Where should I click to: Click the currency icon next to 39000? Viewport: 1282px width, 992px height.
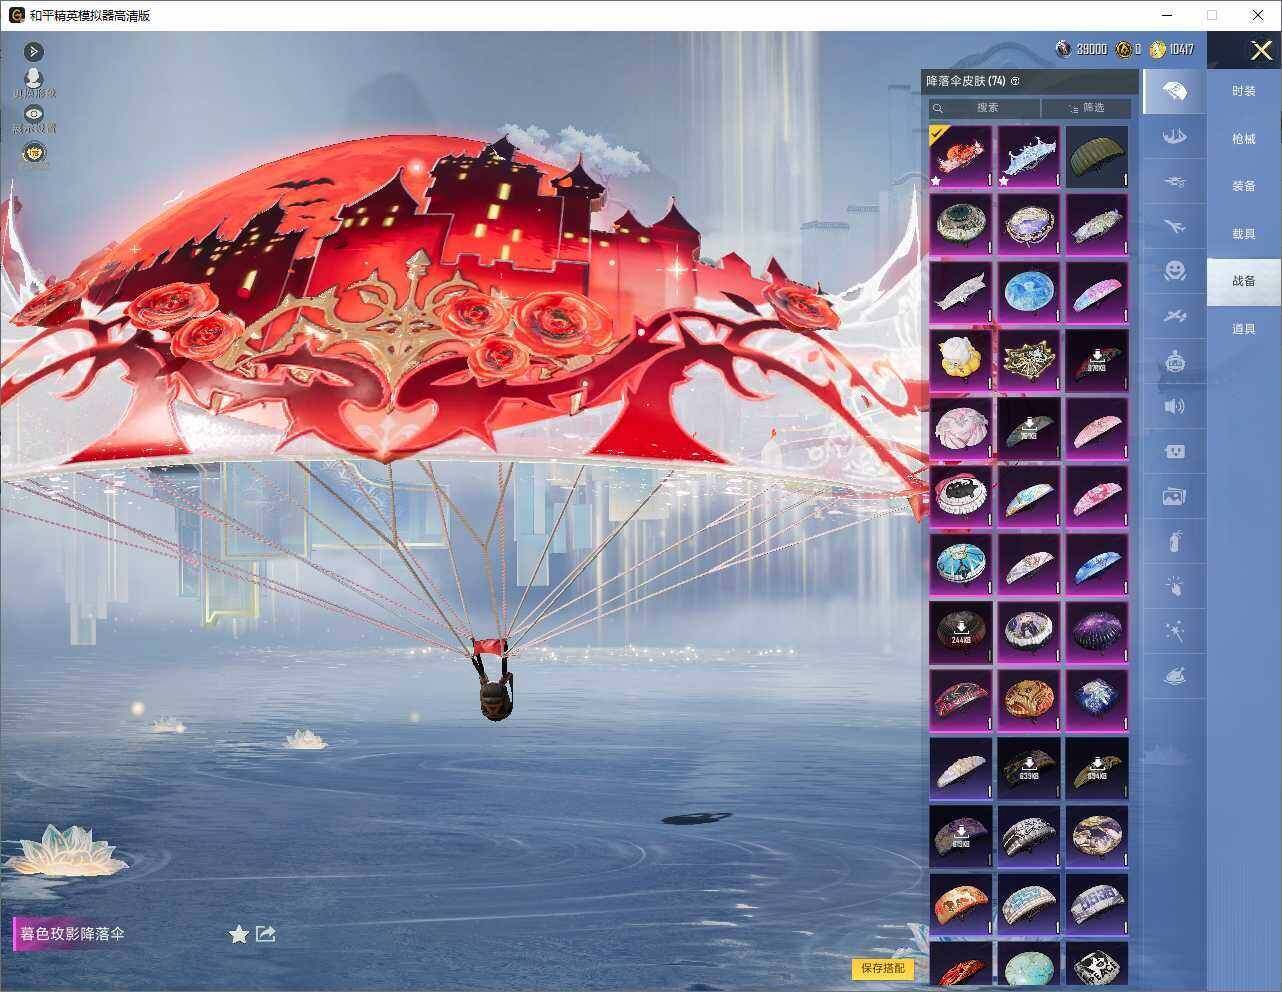coord(1063,49)
